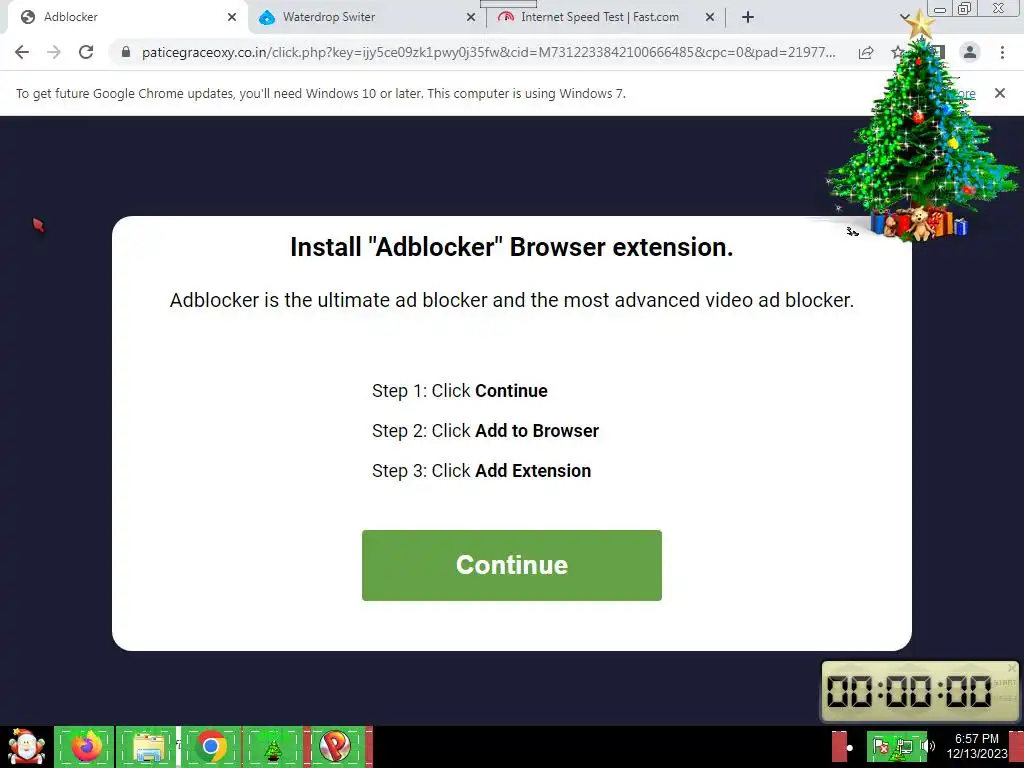Open the clock showing 6:57 PM
Screen dimensions: 1024x768
pos(976,746)
